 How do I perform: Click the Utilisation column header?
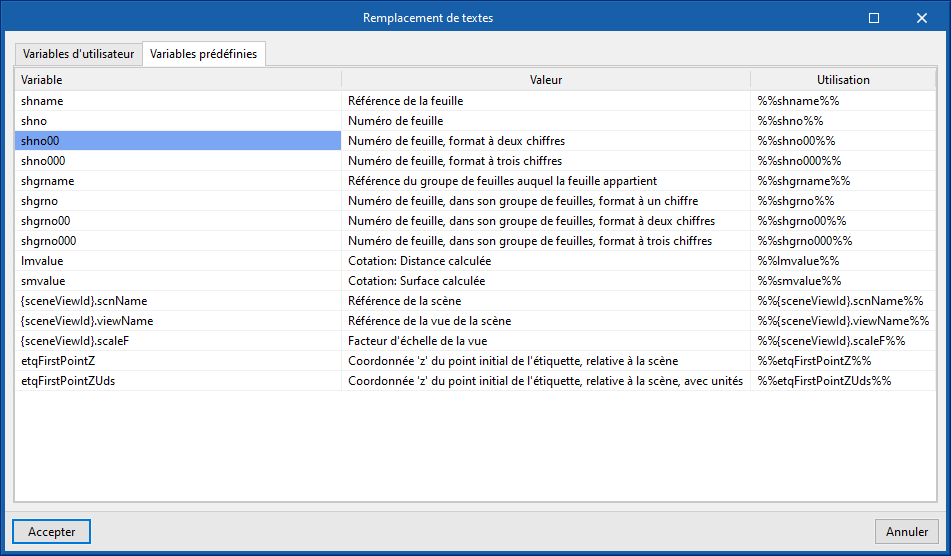tap(843, 79)
